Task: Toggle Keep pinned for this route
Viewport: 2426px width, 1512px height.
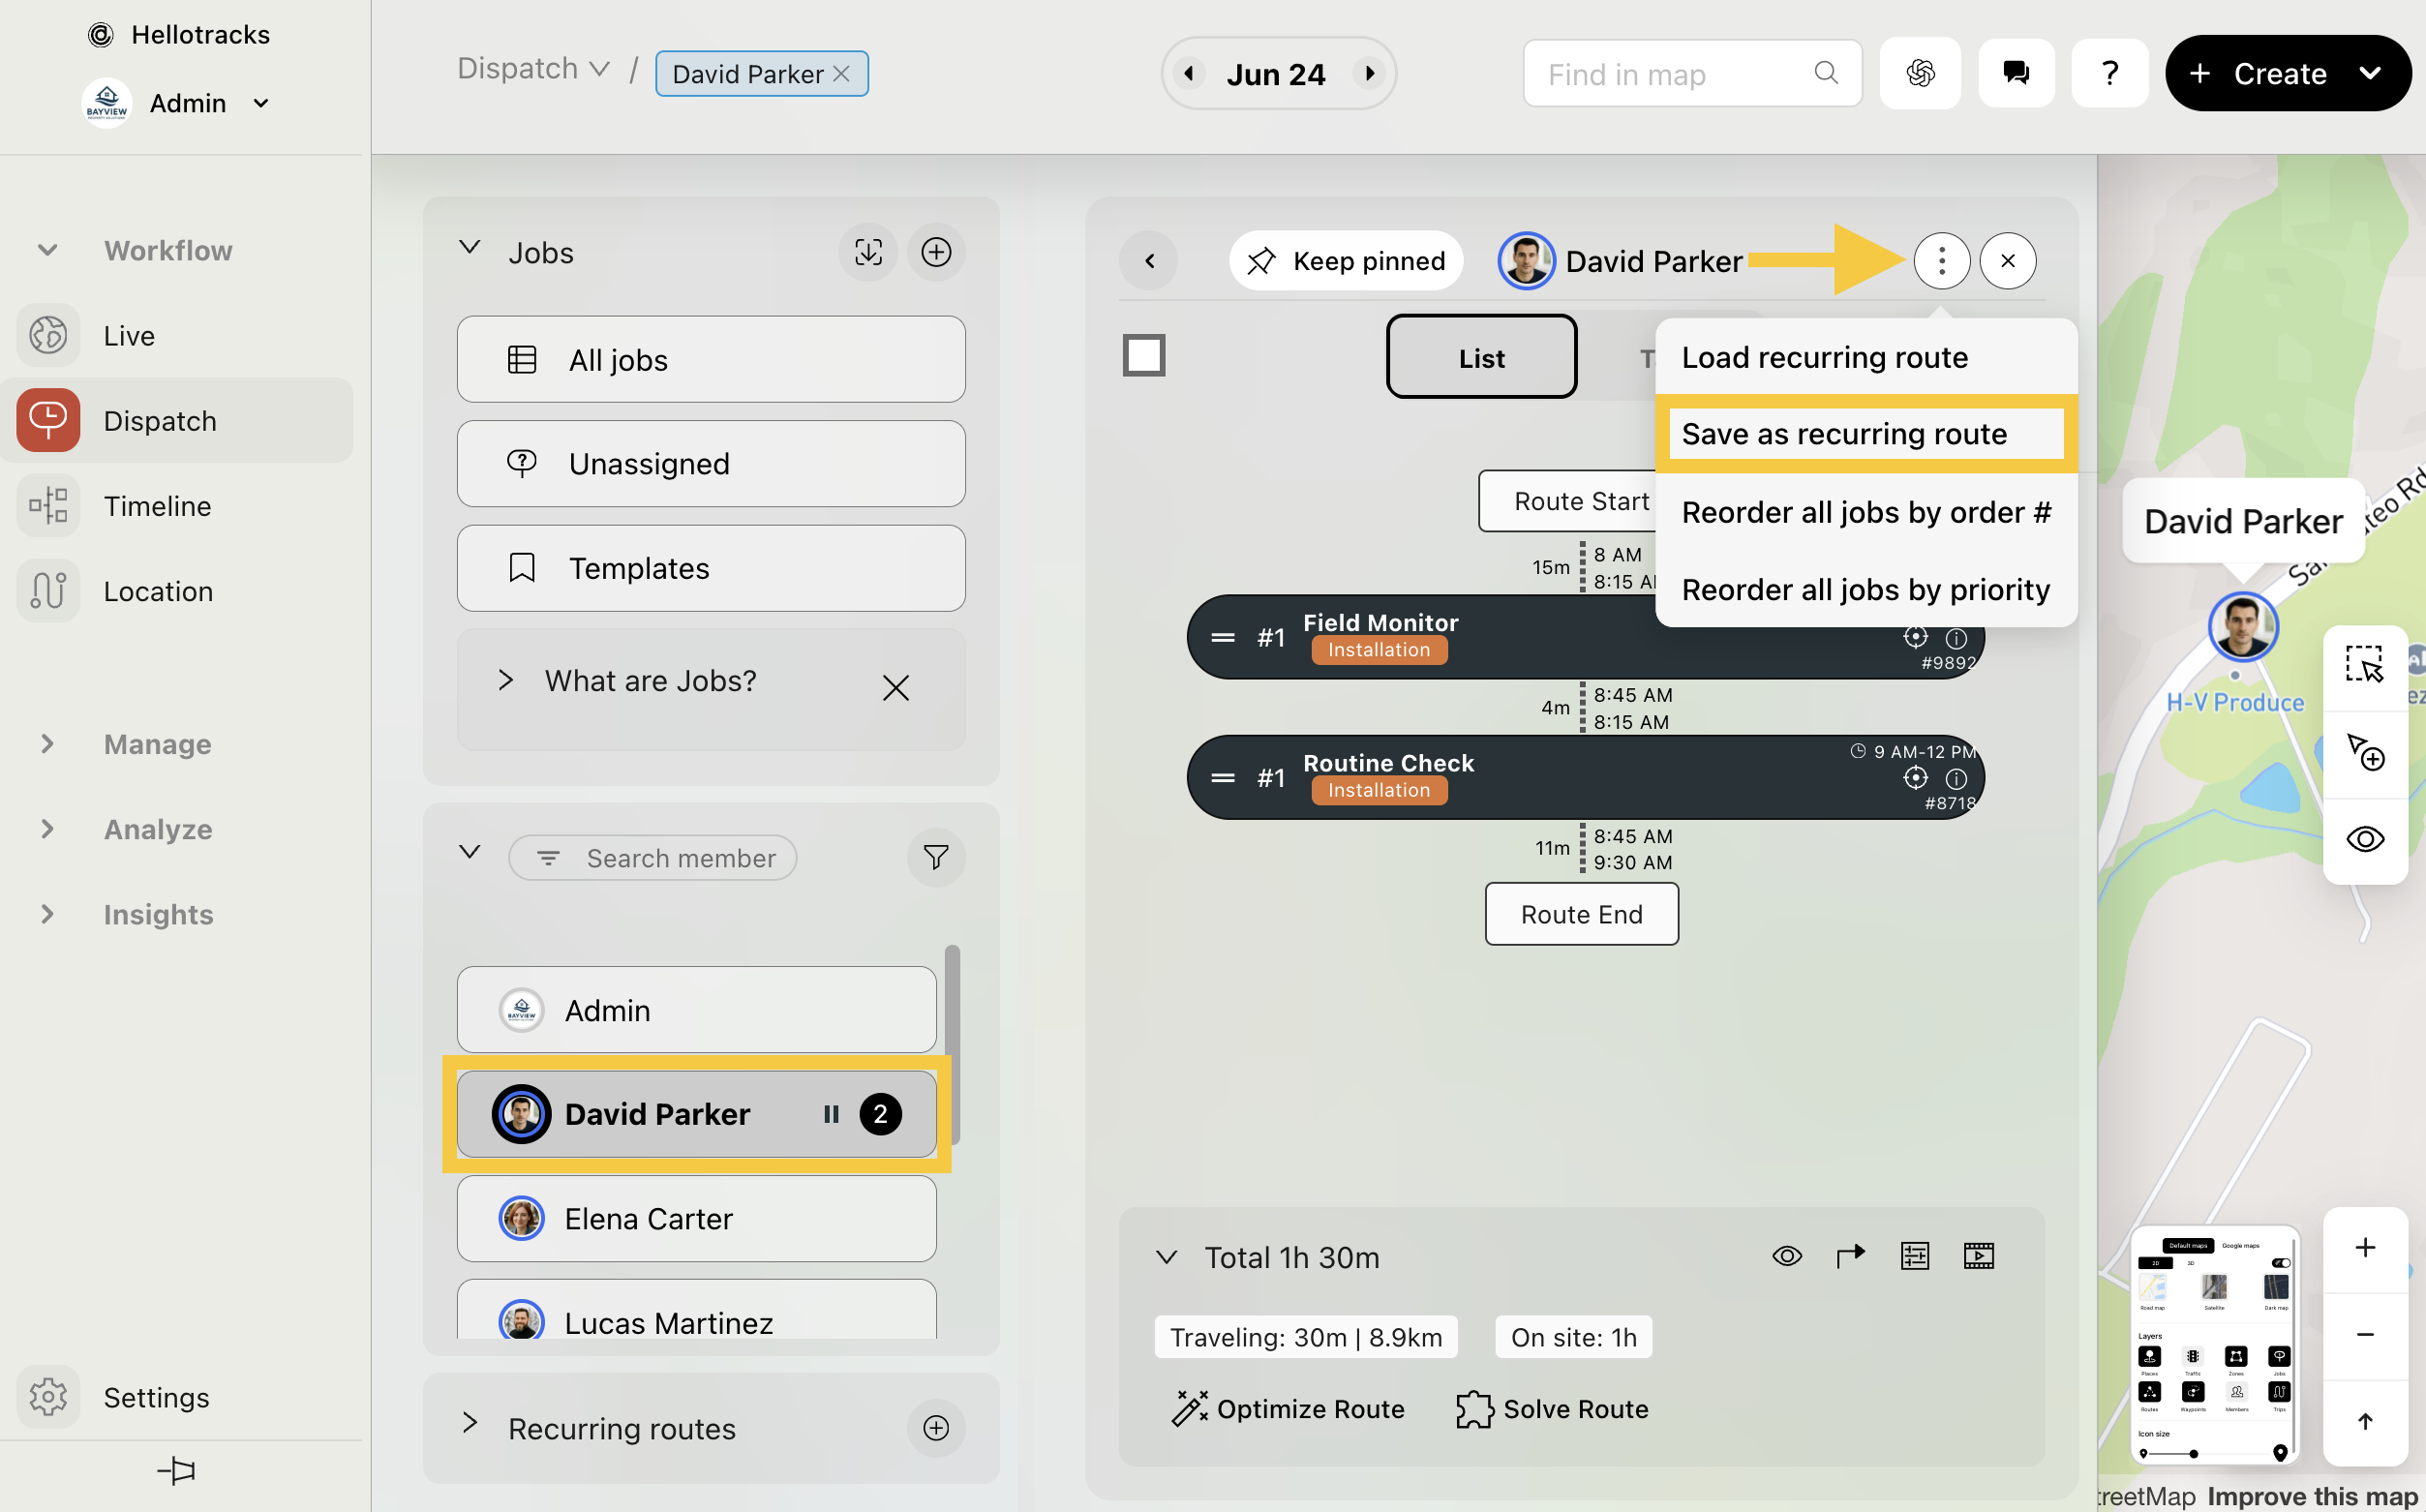Action: (1346, 261)
